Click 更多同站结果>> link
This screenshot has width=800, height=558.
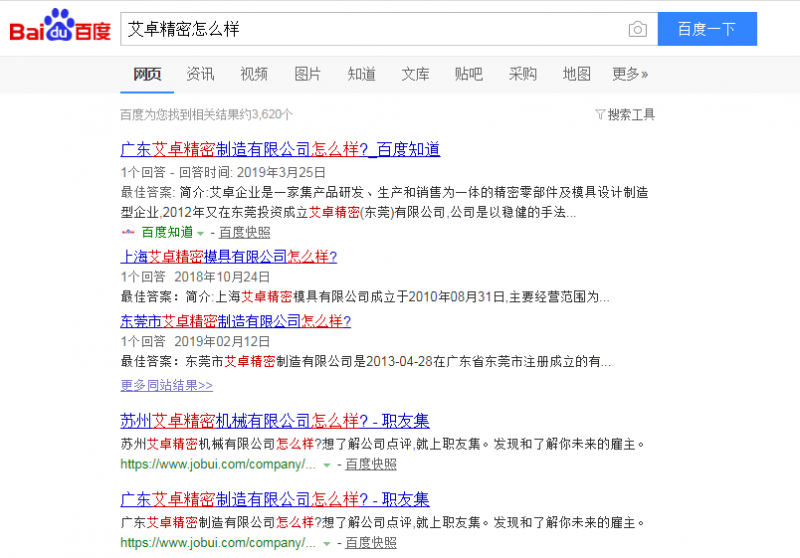pos(166,385)
